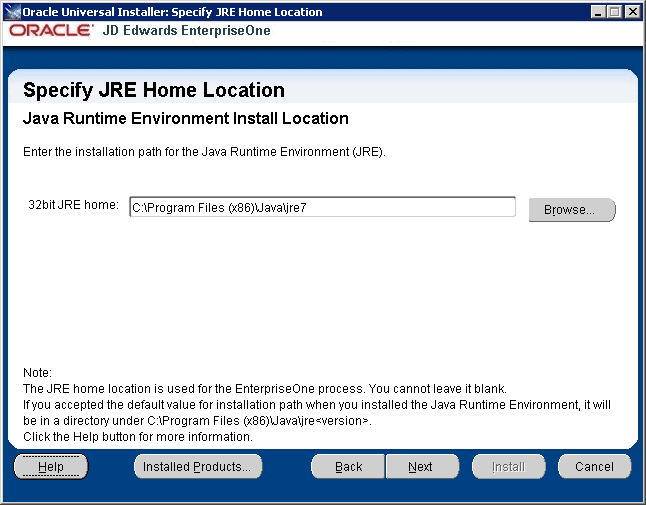The image size is (646, 505).
Task: Click the installer icon in the title bar
Action: (x=12, y=12)
